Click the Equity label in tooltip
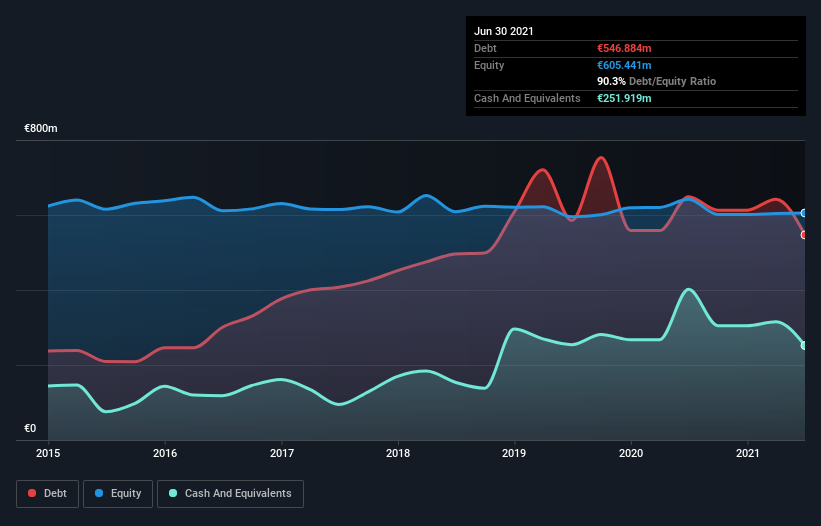 click(489, 65)
